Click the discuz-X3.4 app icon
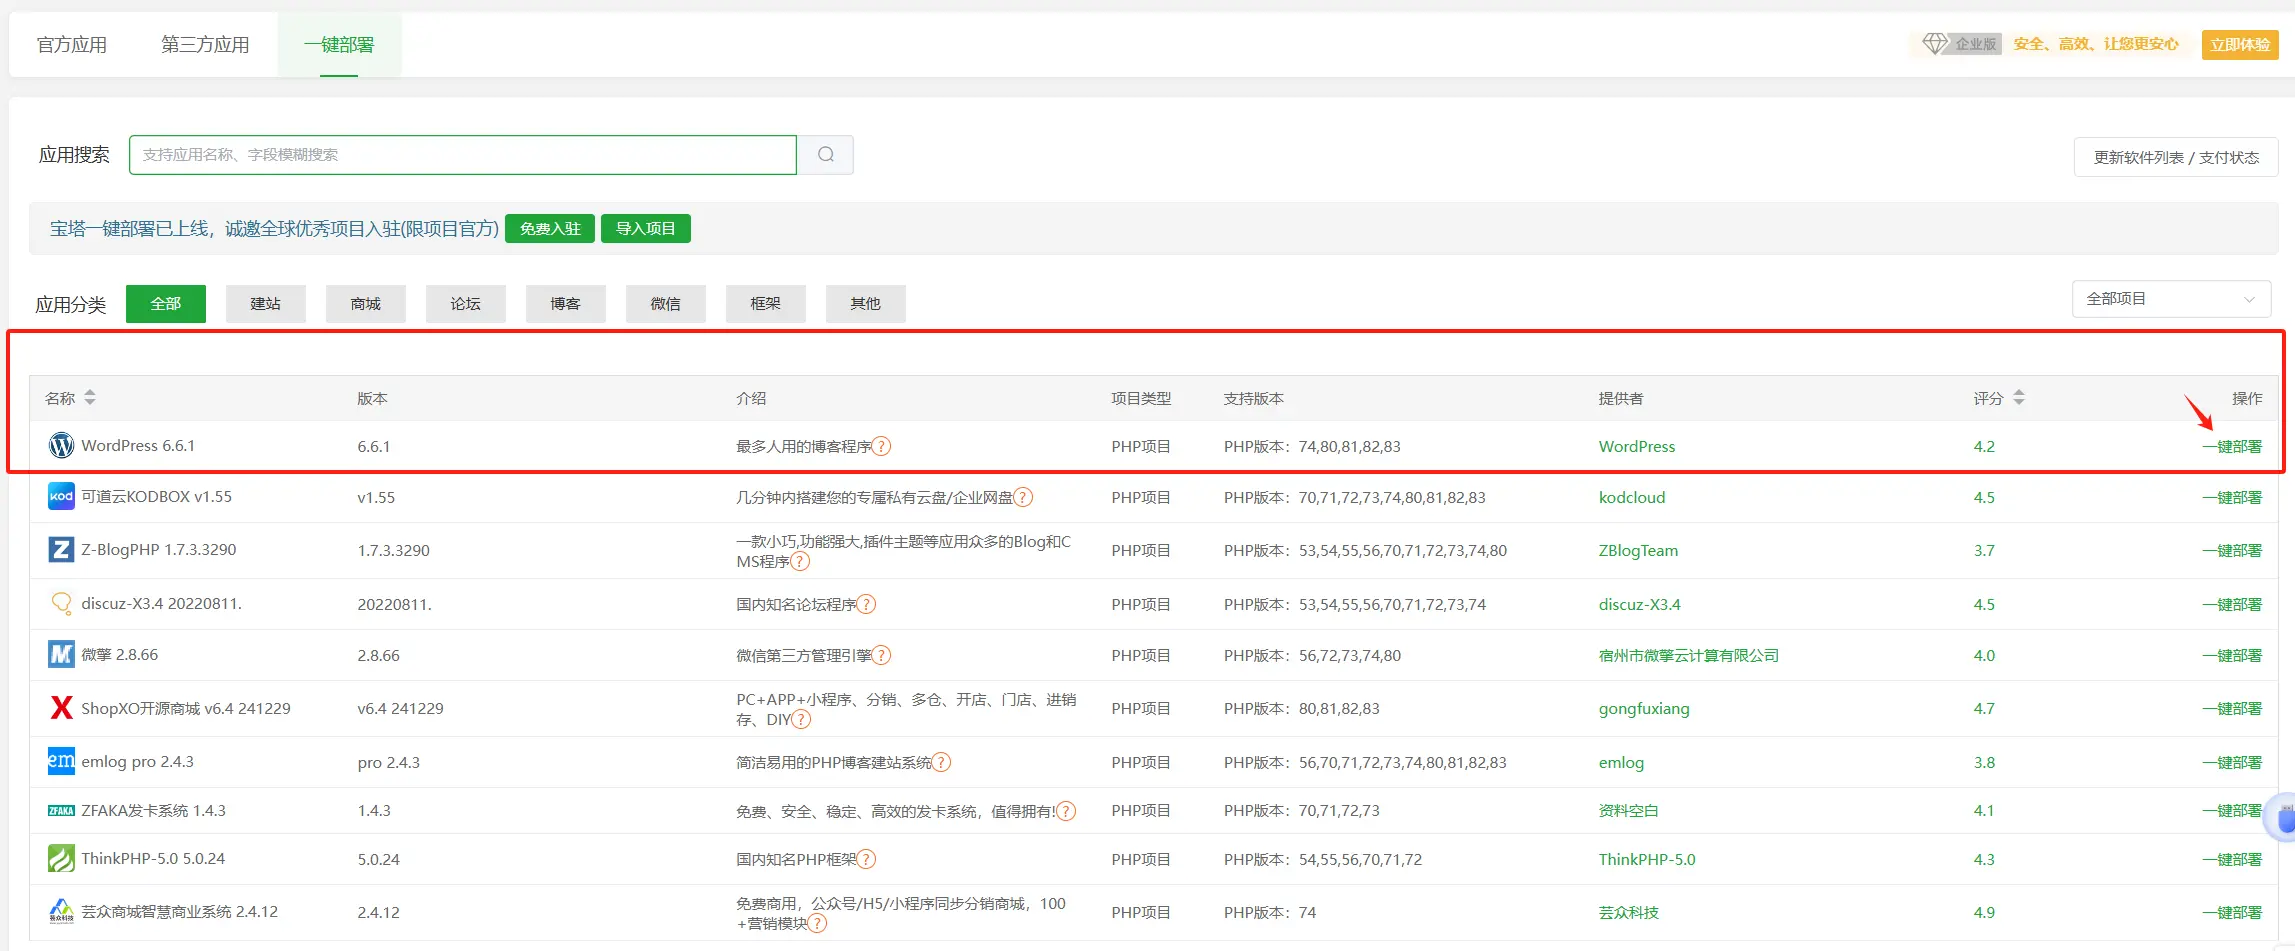The width and height of the screenshot is (2295, 951). [61, 603]
